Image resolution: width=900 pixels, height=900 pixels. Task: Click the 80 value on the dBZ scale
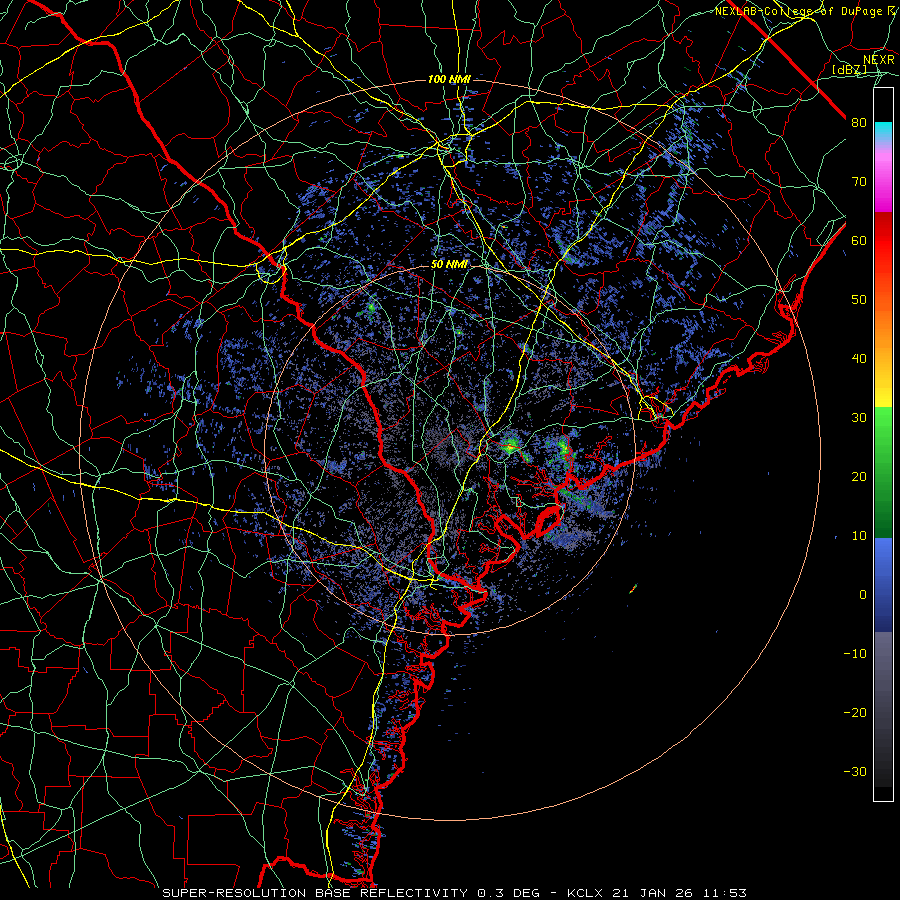859,122
